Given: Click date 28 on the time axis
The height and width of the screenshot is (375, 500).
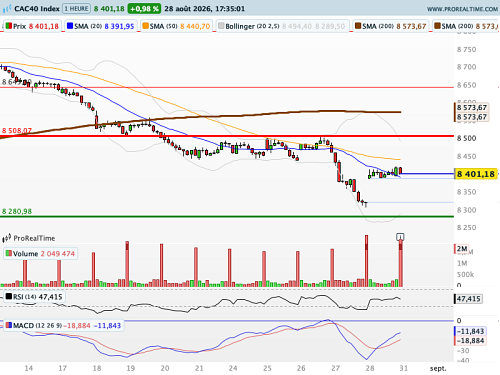Looking at the screenshot, I should (370, 368).
